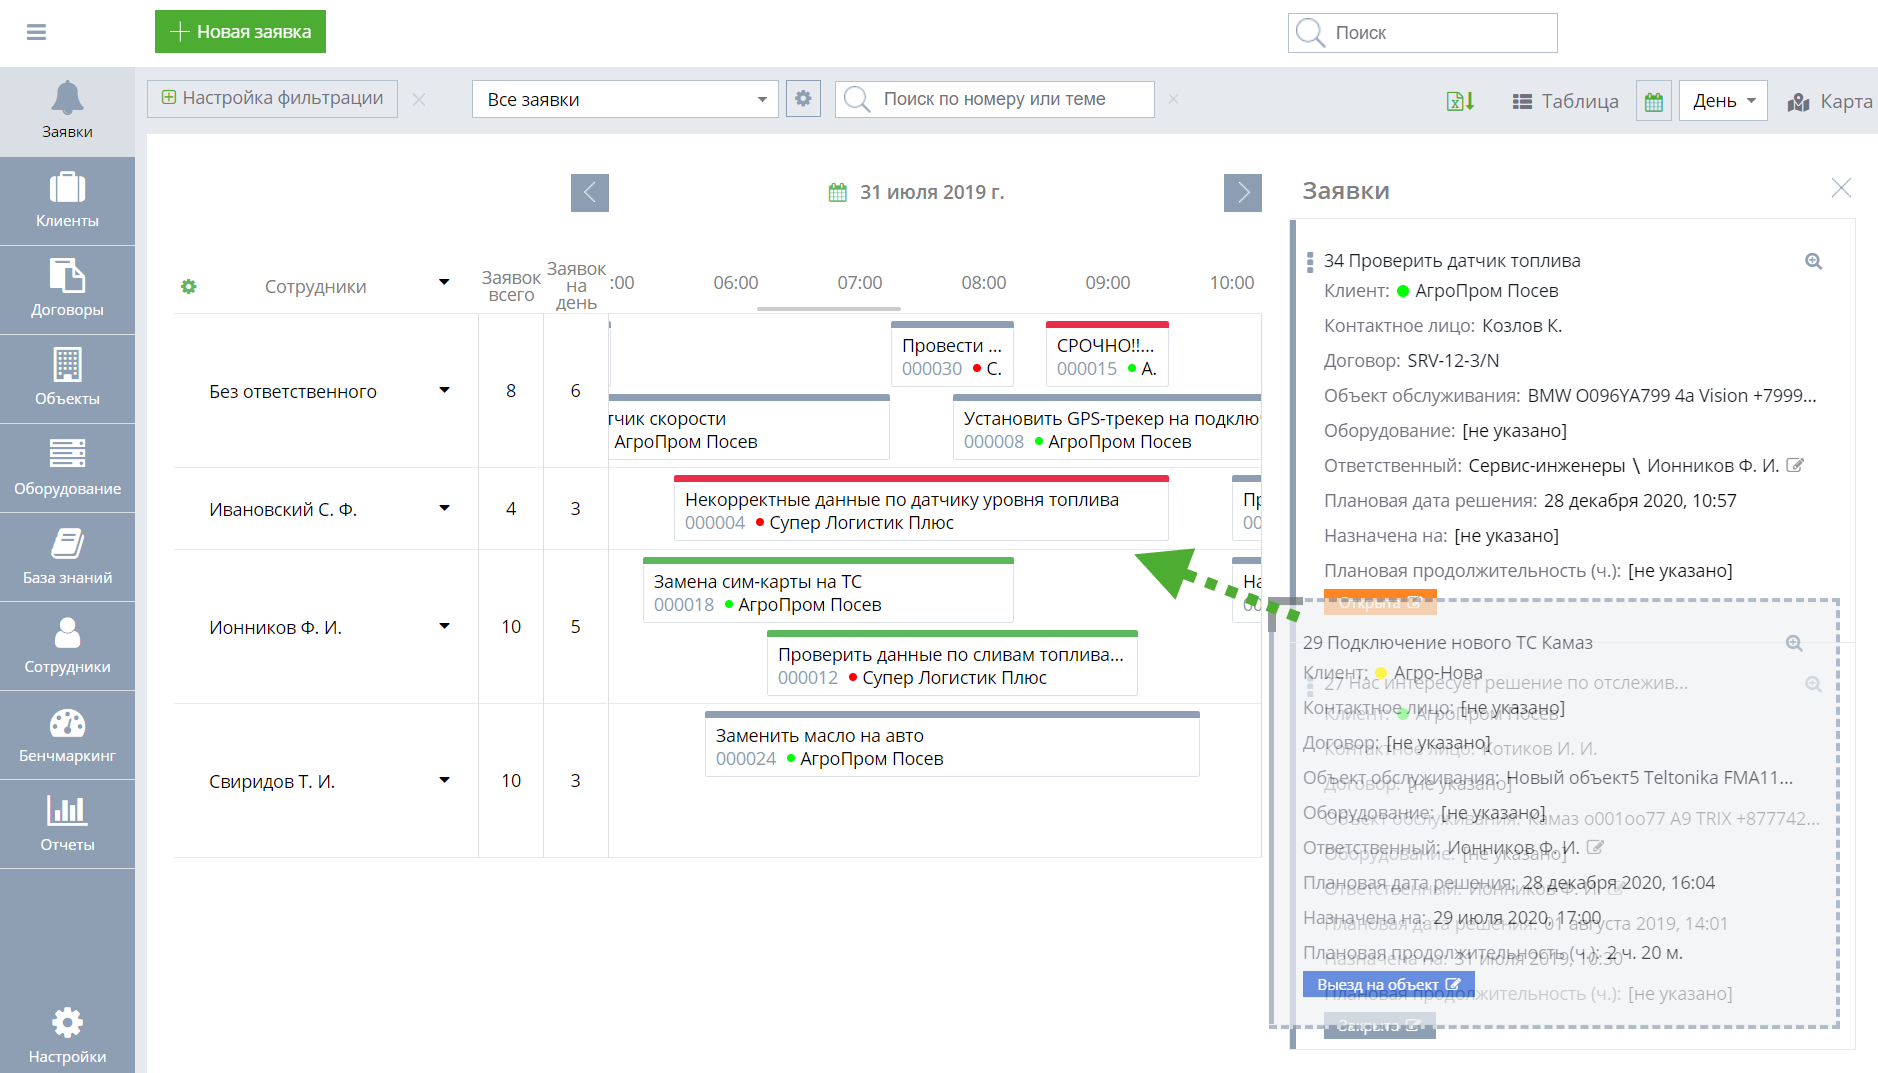
Task: Open Настройки in sidebar
Action: click(67, 1036)
